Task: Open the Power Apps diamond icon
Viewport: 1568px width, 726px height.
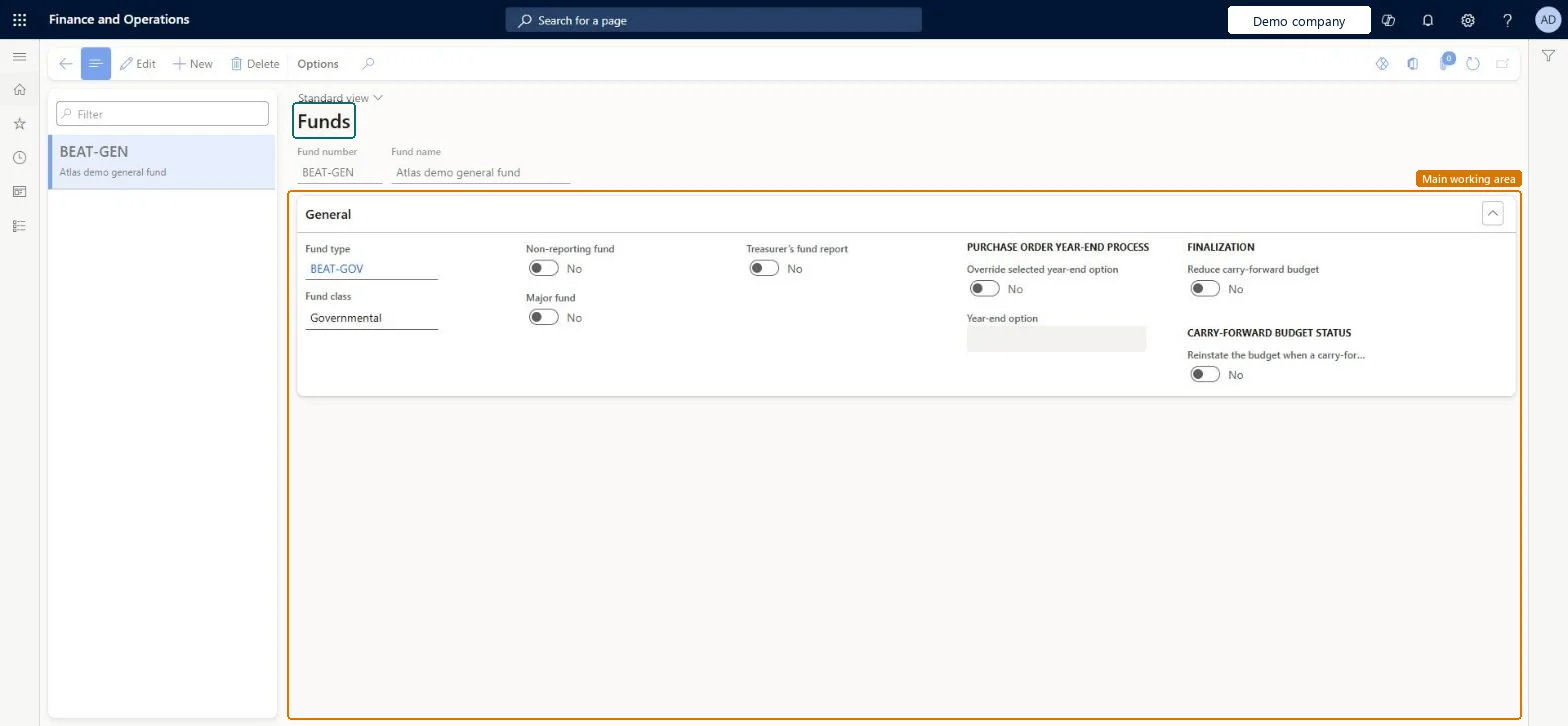Action: pos(1382,63)
